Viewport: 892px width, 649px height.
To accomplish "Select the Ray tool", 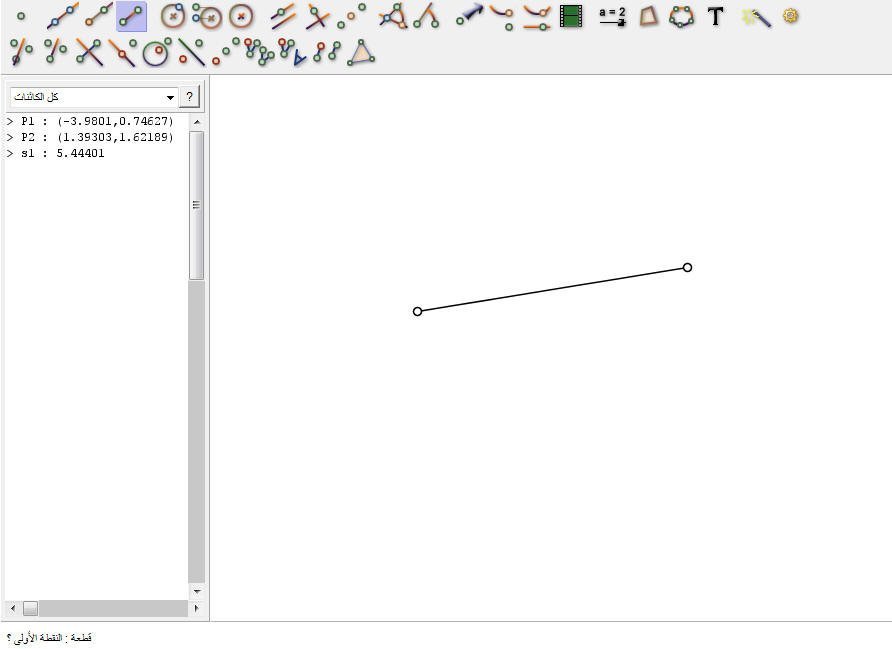I will pyautogui.click(x=98, y=16).
